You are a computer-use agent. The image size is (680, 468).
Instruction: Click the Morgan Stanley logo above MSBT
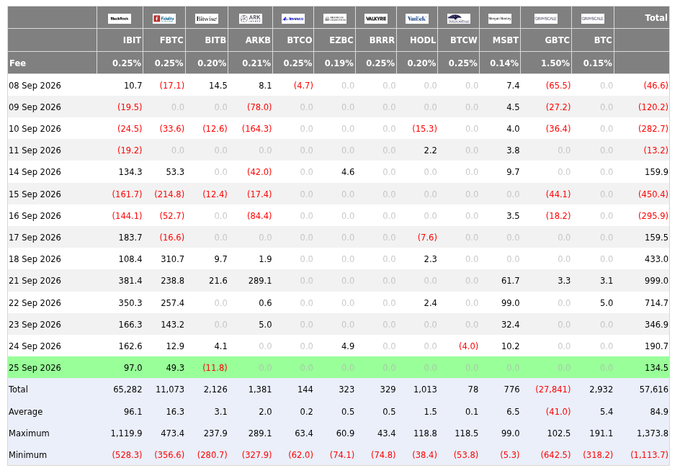pos(500,19)
